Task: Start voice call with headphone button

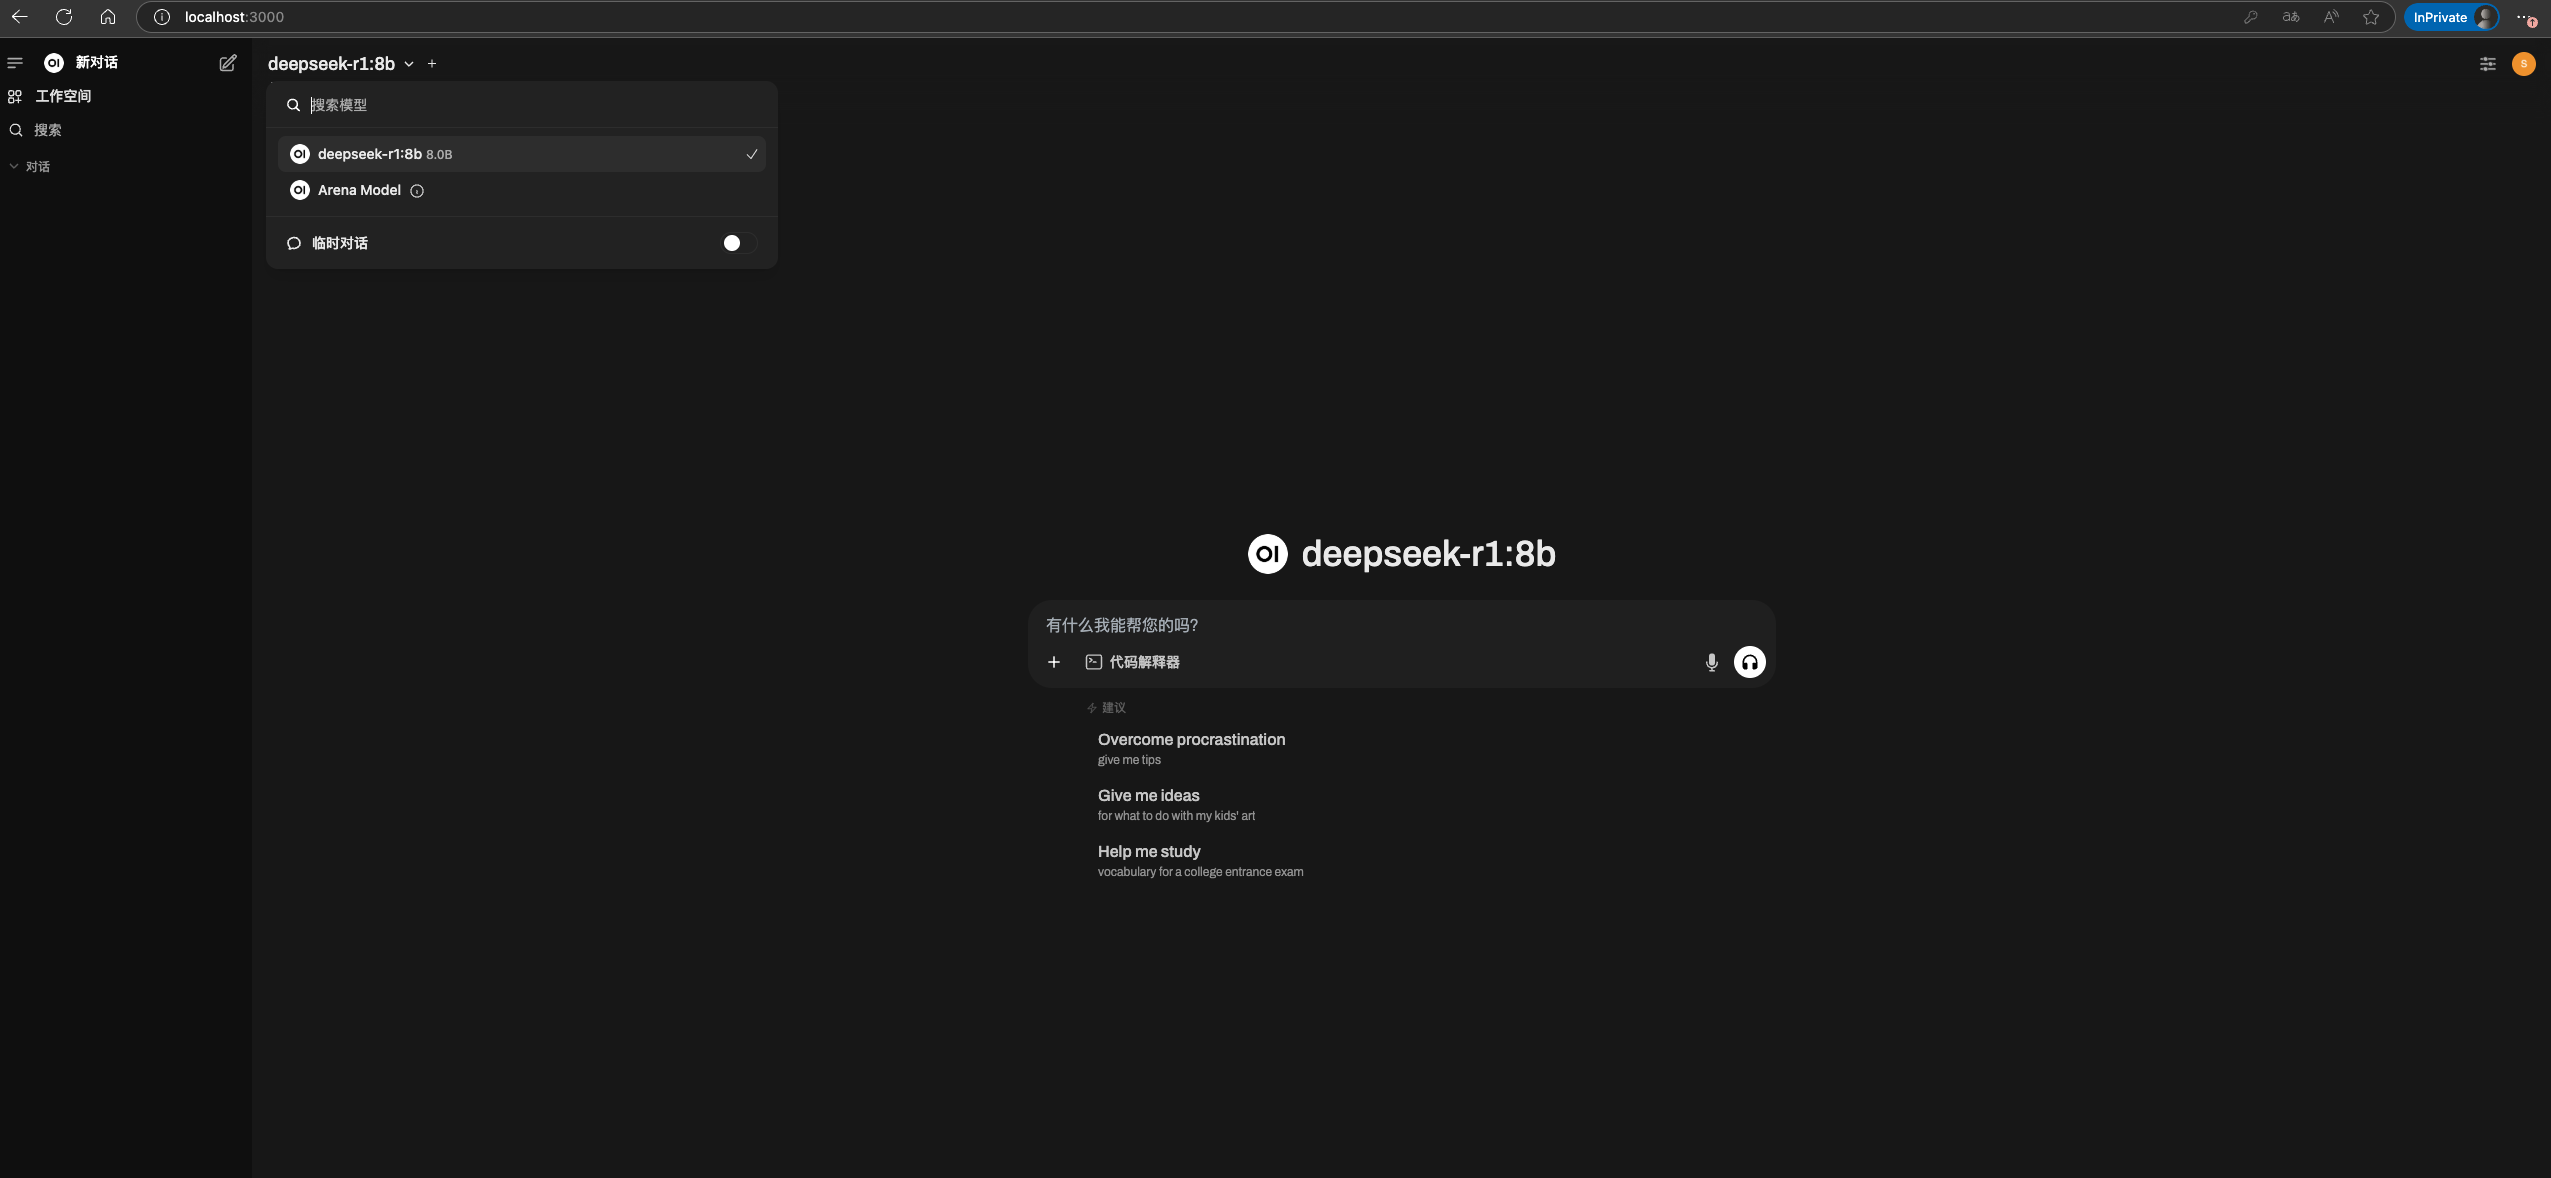Action: [x=1749, y=662]
